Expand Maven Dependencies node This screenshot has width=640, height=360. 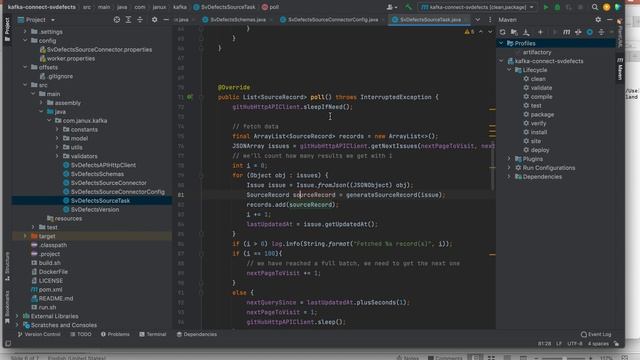(509, 177)
